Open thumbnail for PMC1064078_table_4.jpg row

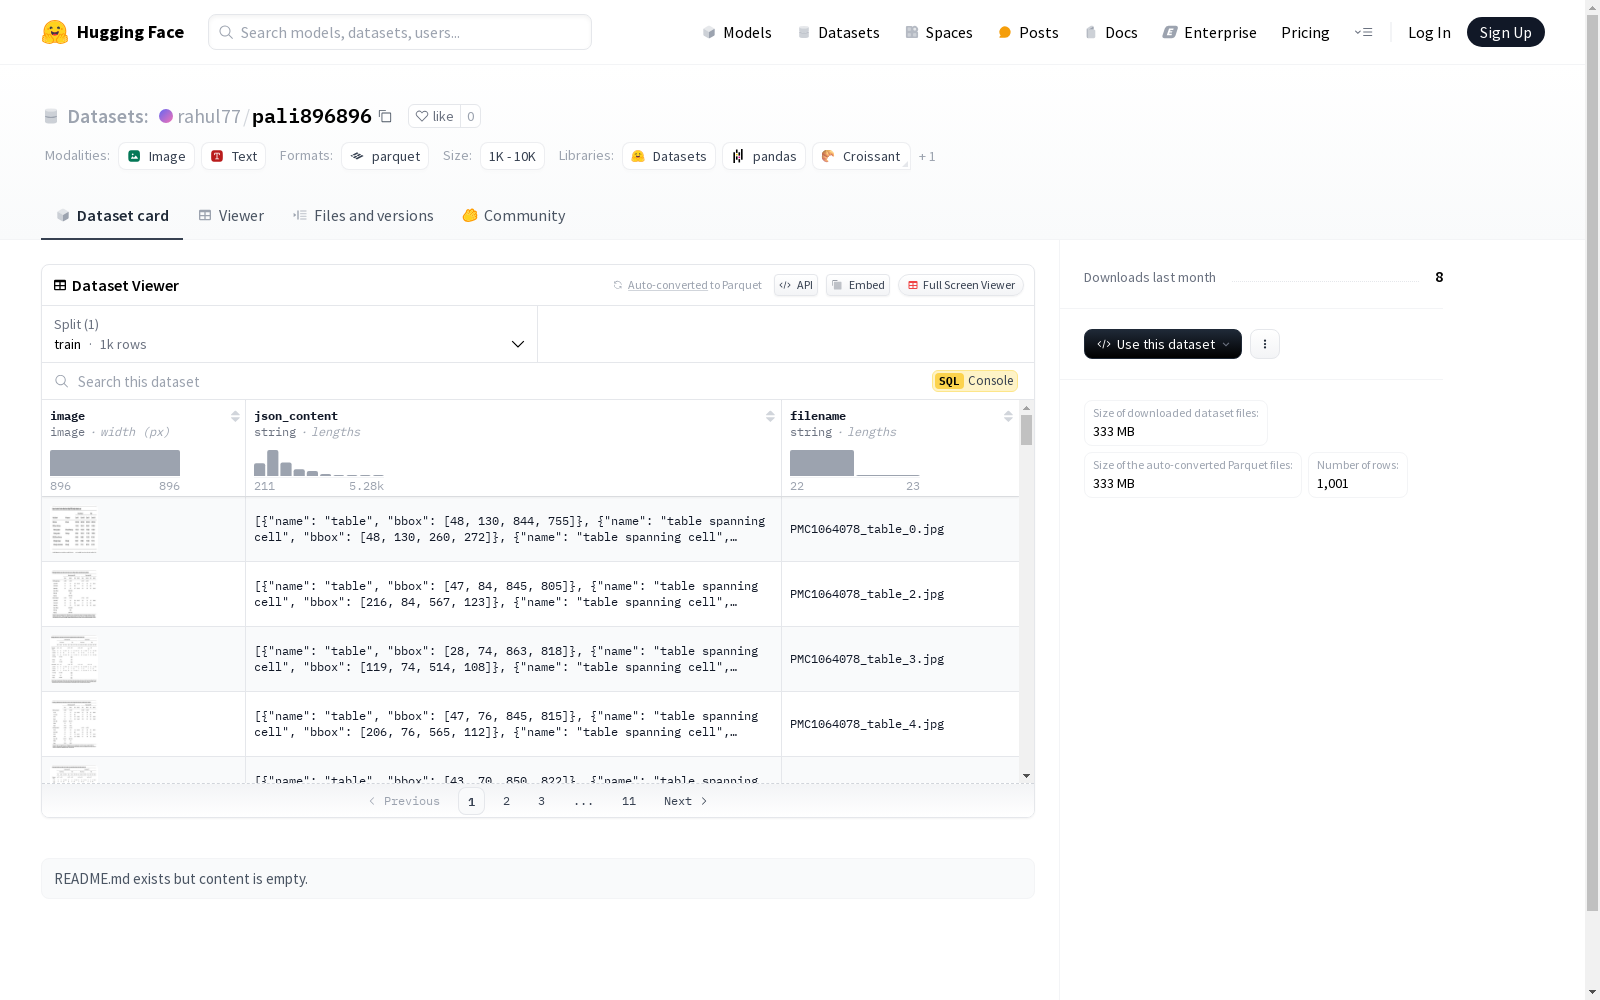coord(74,724)
